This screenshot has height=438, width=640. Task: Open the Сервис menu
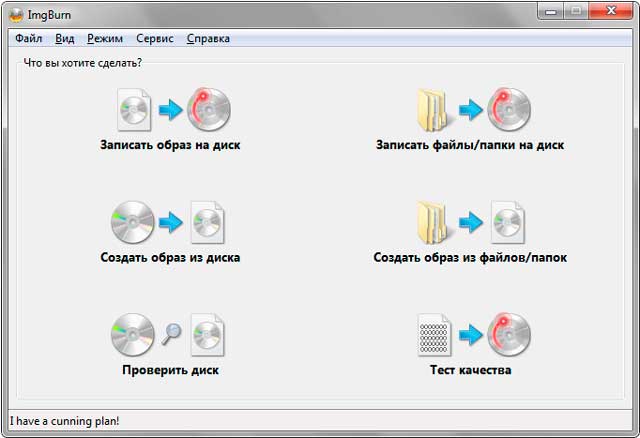(155, 38)
